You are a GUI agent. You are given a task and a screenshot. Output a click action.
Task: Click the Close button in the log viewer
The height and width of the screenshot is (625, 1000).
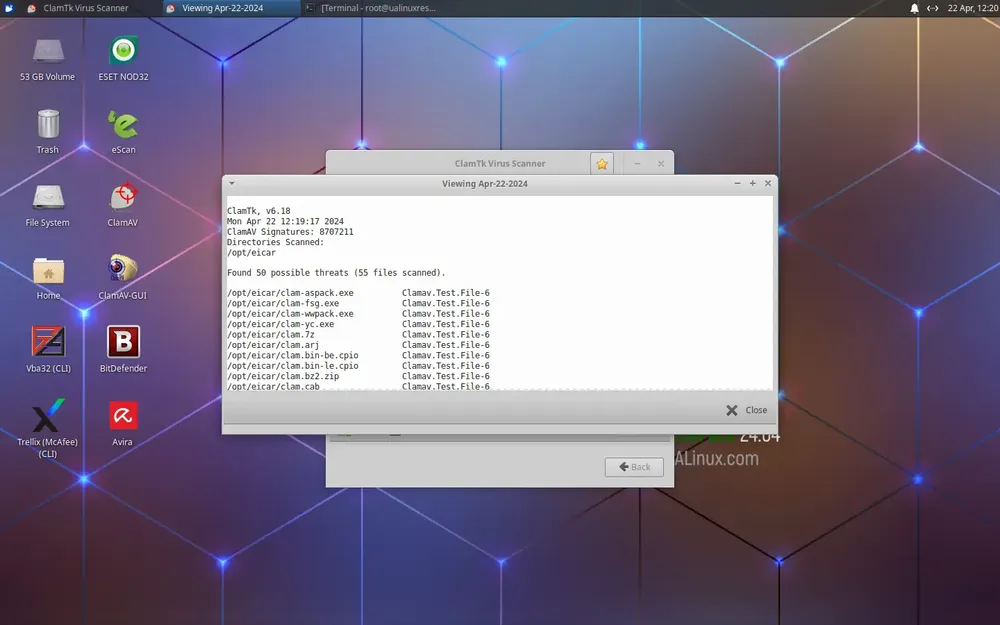[x=746, y=410]
